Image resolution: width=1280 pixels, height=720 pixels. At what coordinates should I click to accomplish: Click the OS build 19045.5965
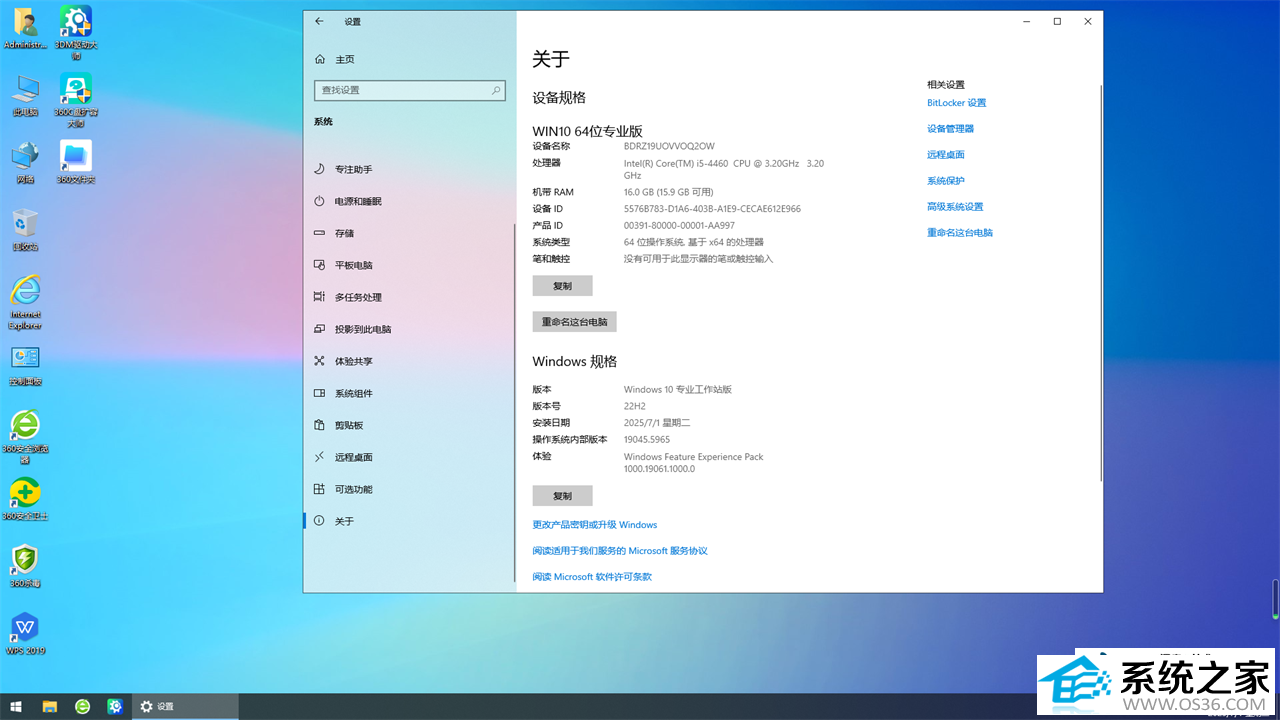[x=647, y=440]
